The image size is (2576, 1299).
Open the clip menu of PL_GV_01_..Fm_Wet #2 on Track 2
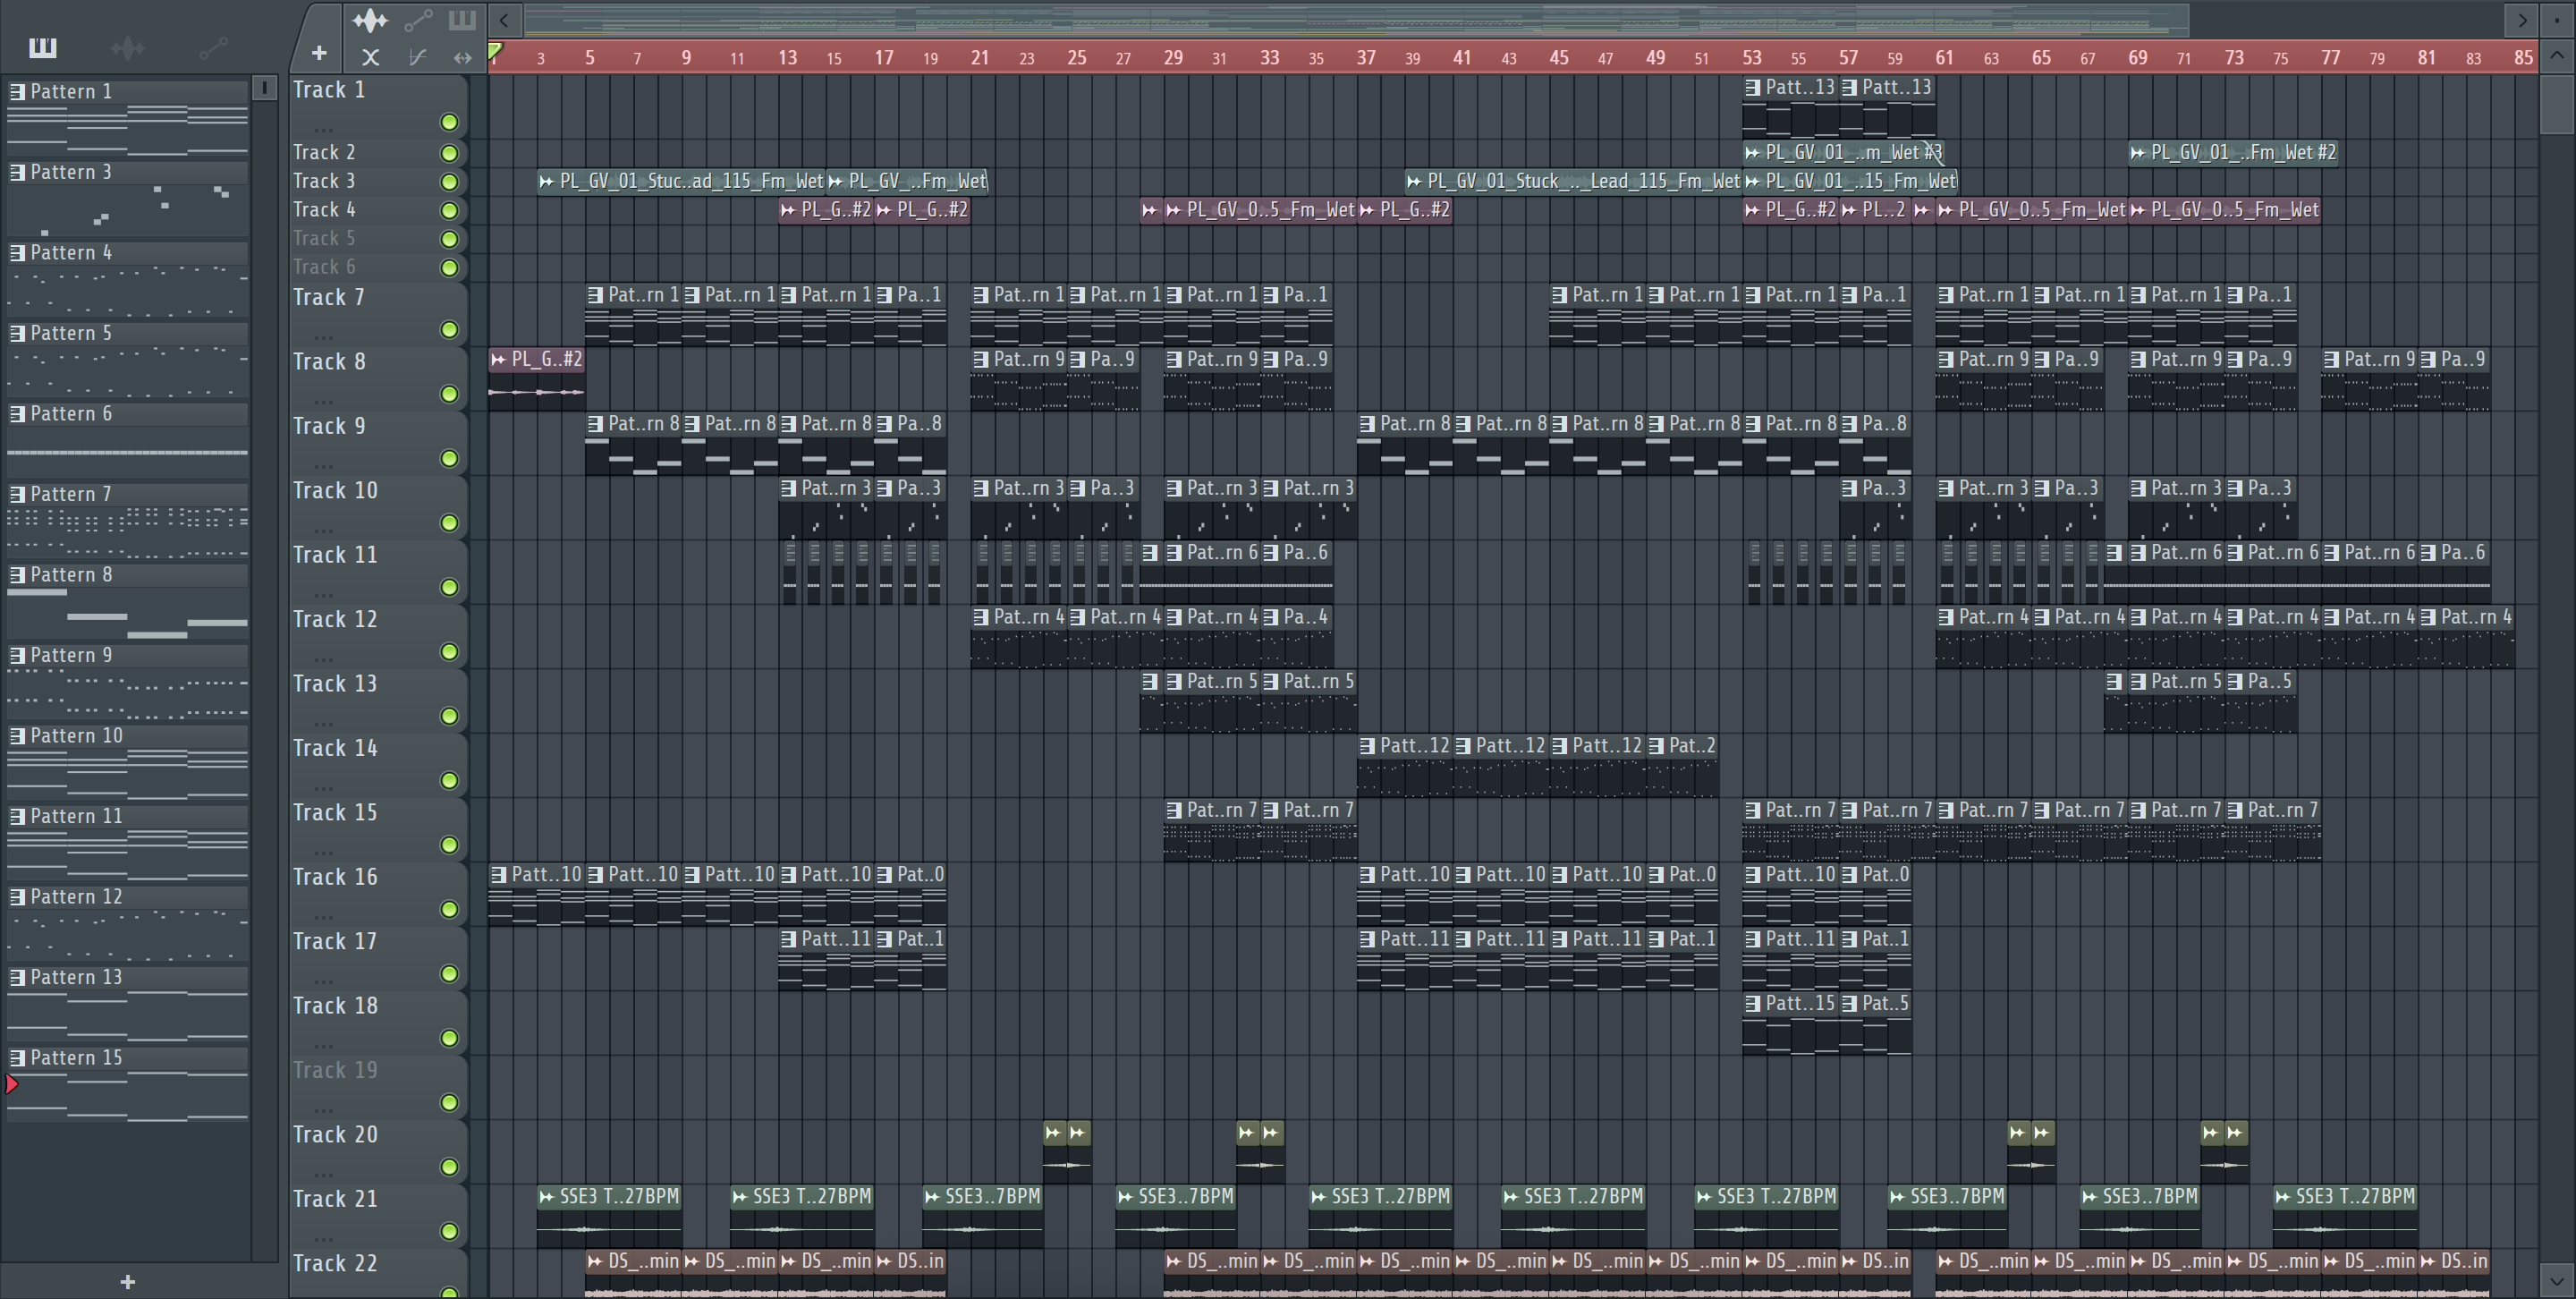coord(2138,153)
